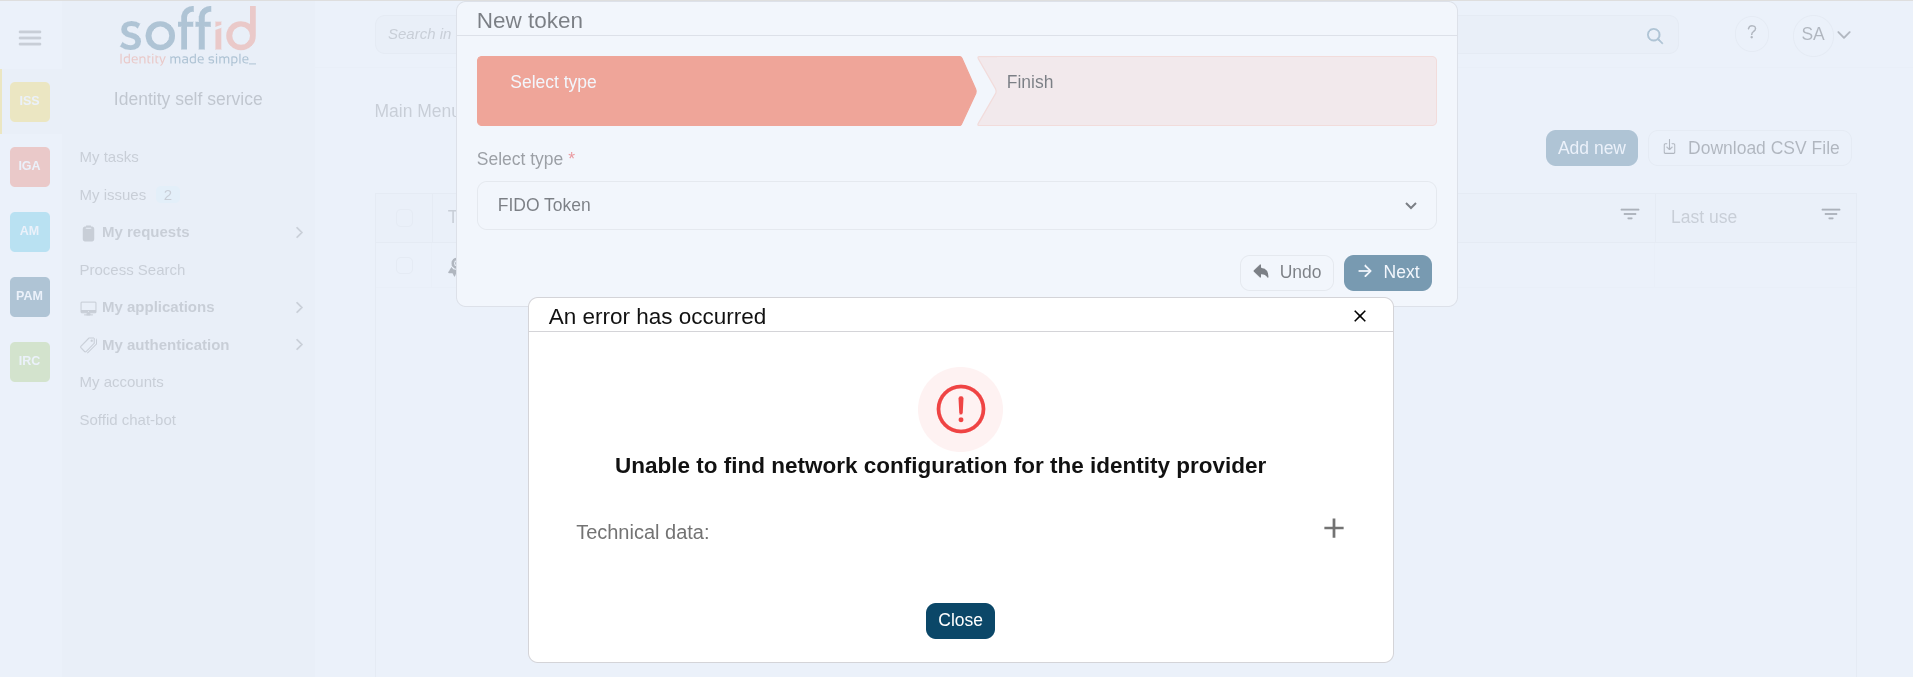This screenshot has height=677, width=1913.
Task: Check the first table row checkbox
Action: [x=404, y=266]
